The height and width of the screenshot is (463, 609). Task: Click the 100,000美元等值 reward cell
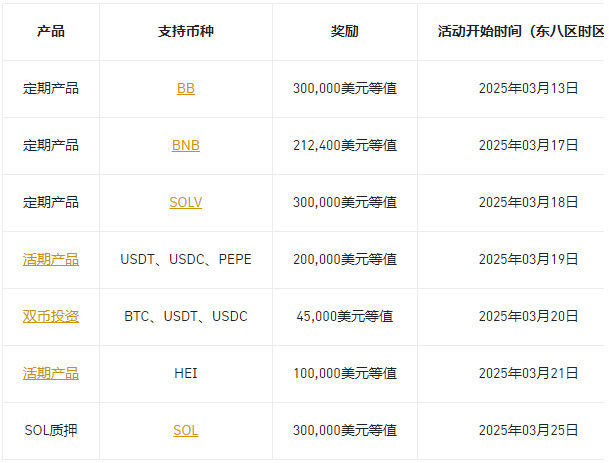click(345, 373)
